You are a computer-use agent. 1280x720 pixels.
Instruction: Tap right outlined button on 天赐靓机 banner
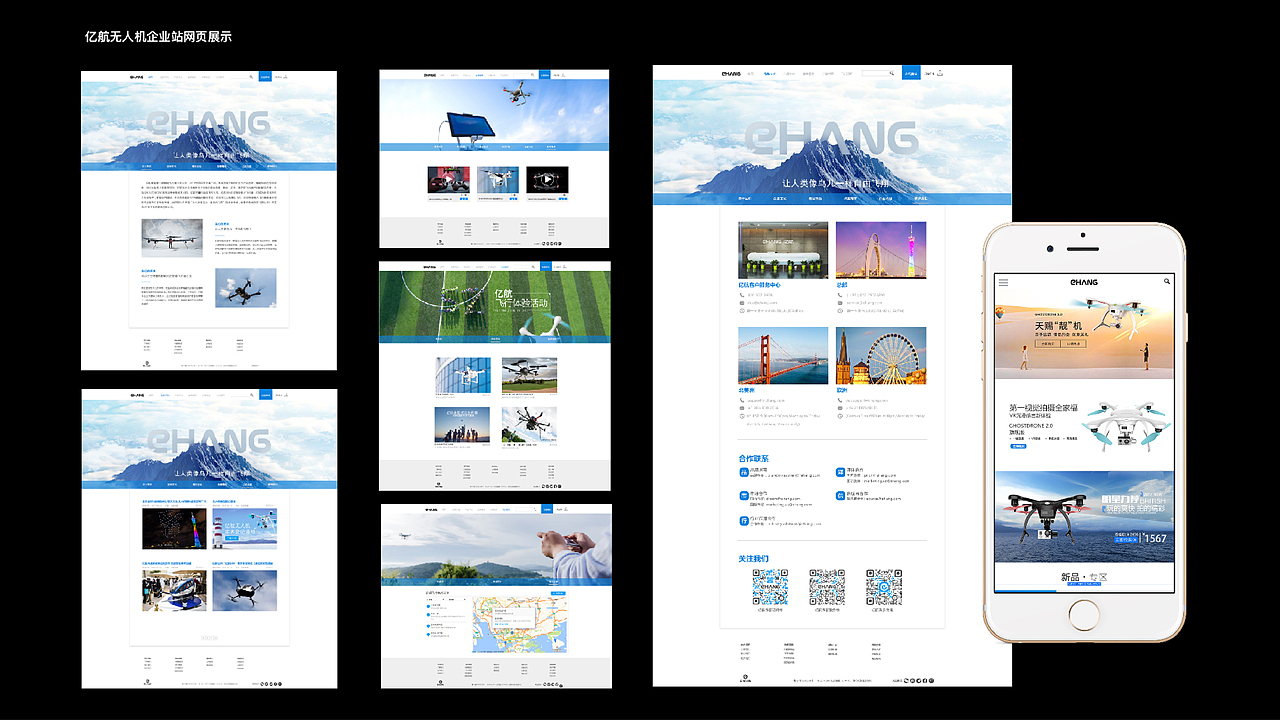(1073, 343)
